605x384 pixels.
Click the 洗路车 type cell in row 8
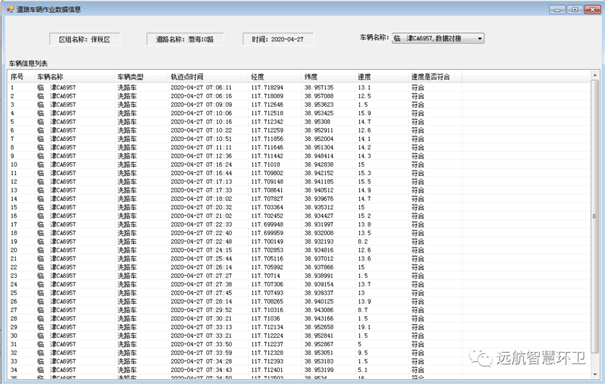(127, 147)
